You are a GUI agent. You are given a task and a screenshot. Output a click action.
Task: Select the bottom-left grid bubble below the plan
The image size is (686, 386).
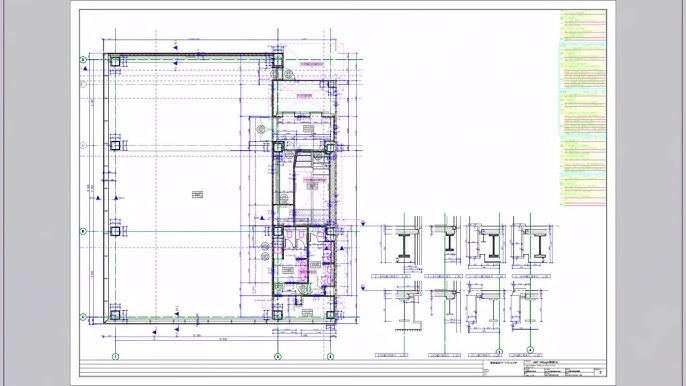point(116,357)
